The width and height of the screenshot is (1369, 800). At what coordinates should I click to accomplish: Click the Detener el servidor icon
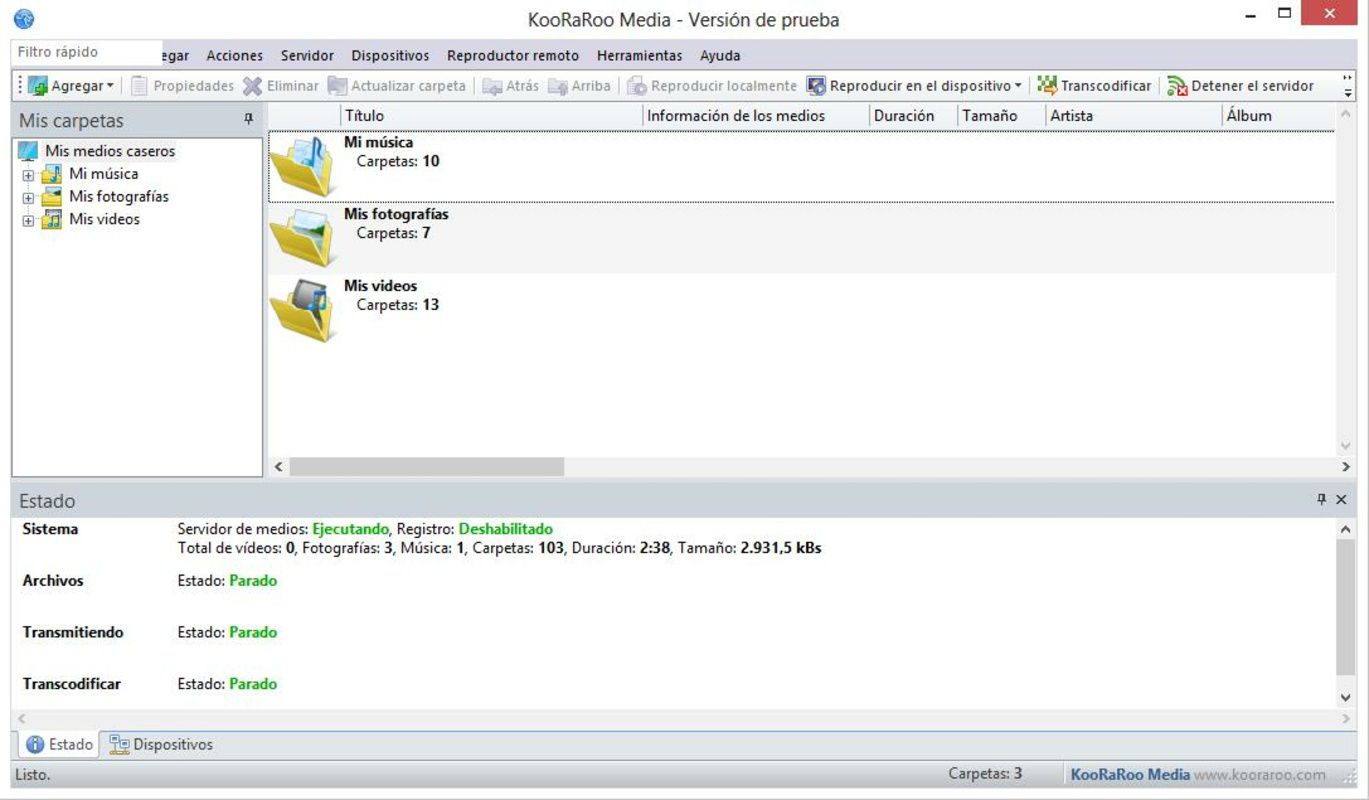(1177, 86)
